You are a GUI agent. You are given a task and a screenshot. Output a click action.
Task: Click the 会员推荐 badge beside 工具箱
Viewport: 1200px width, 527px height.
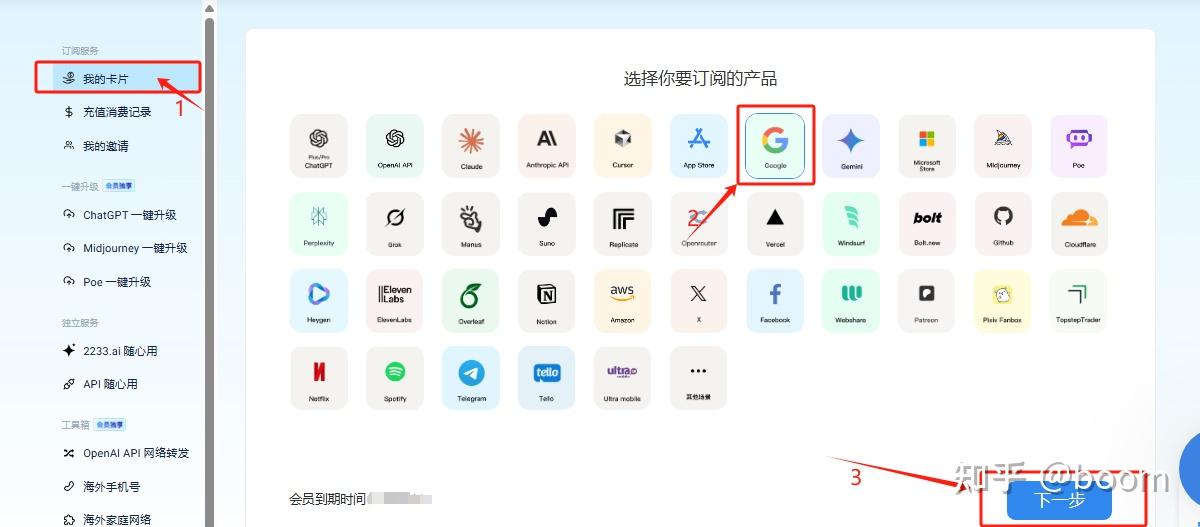110,425
